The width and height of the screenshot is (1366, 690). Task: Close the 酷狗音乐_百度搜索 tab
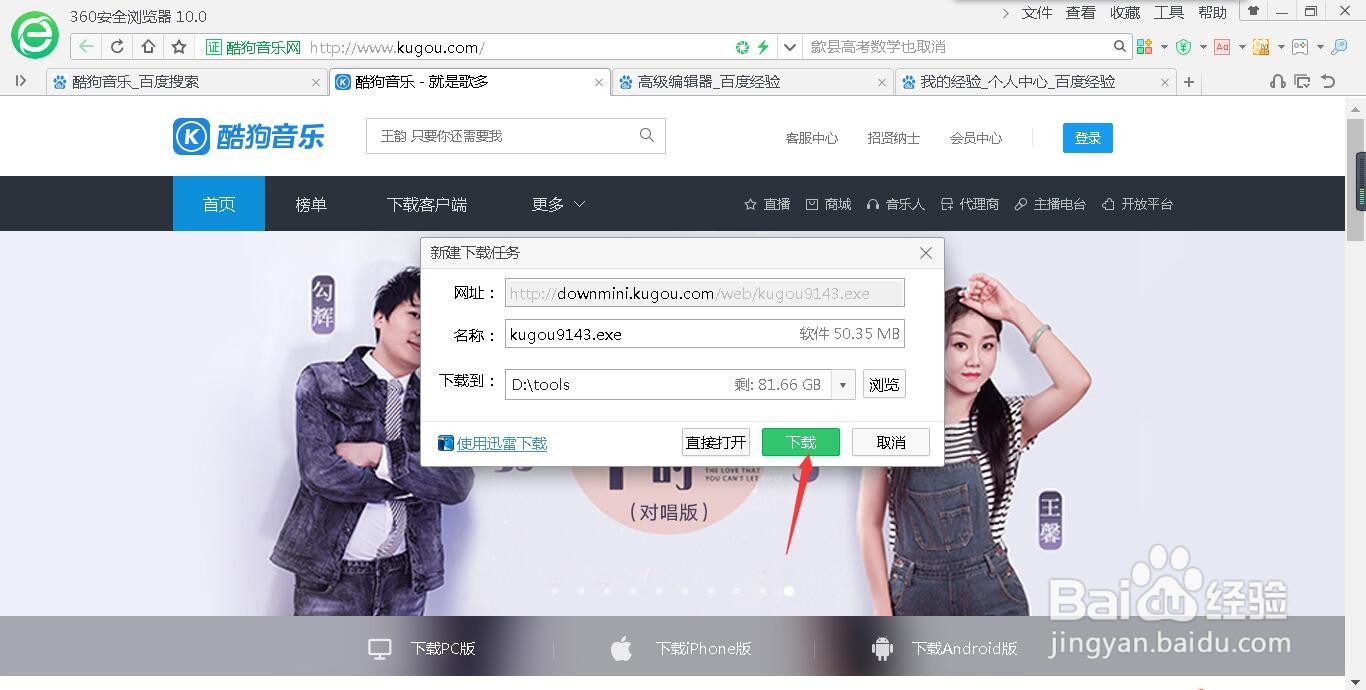(x=316, y=83)
